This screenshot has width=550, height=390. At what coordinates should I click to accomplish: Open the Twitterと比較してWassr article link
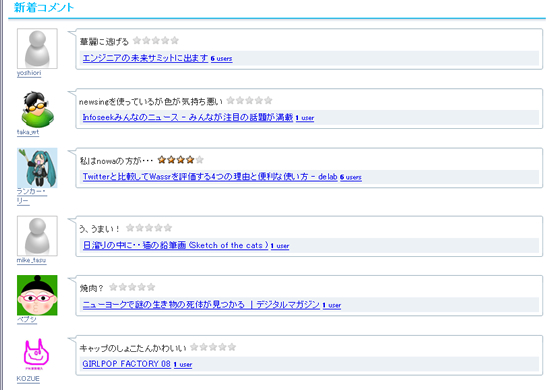click(210, 176)
